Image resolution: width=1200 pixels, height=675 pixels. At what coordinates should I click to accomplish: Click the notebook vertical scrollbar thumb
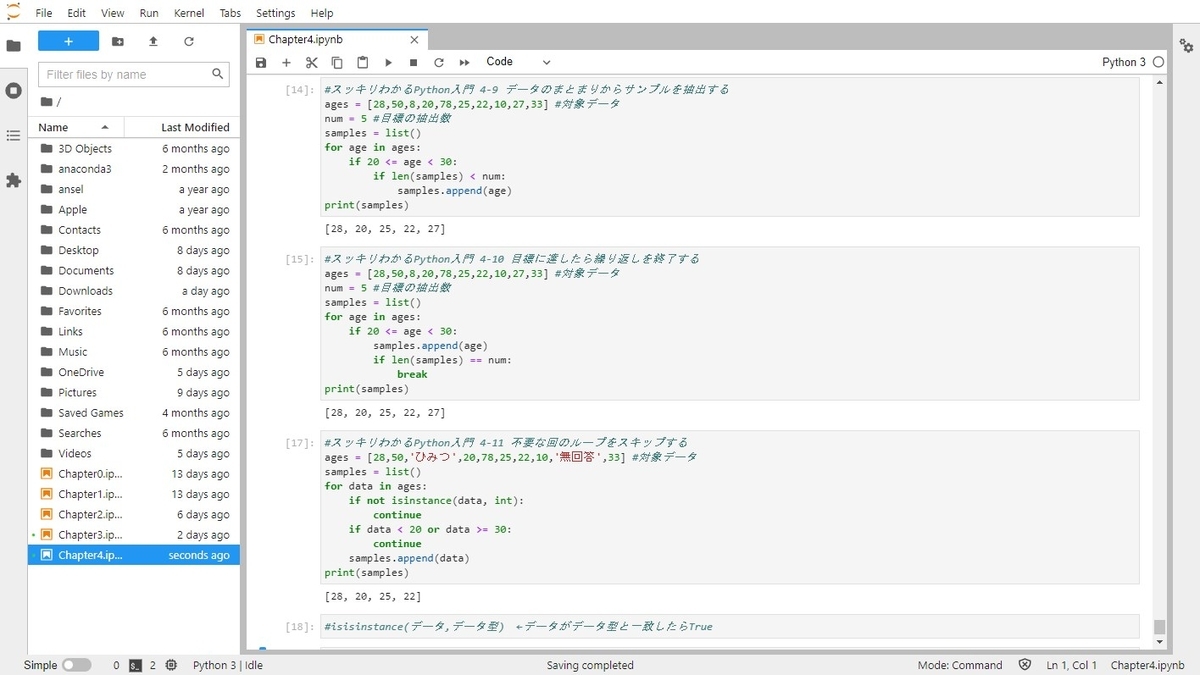pos(1160,627)
